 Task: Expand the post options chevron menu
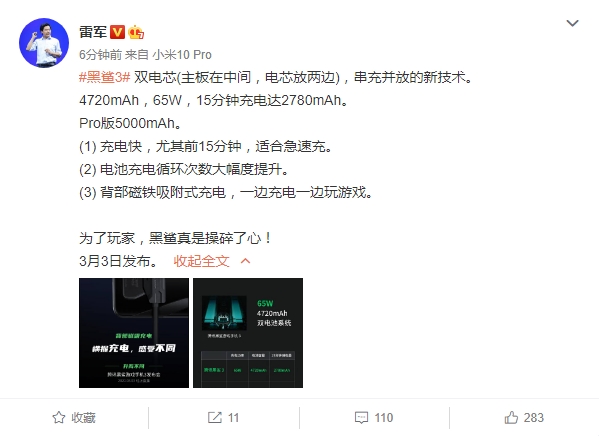(x=572, y=23)
